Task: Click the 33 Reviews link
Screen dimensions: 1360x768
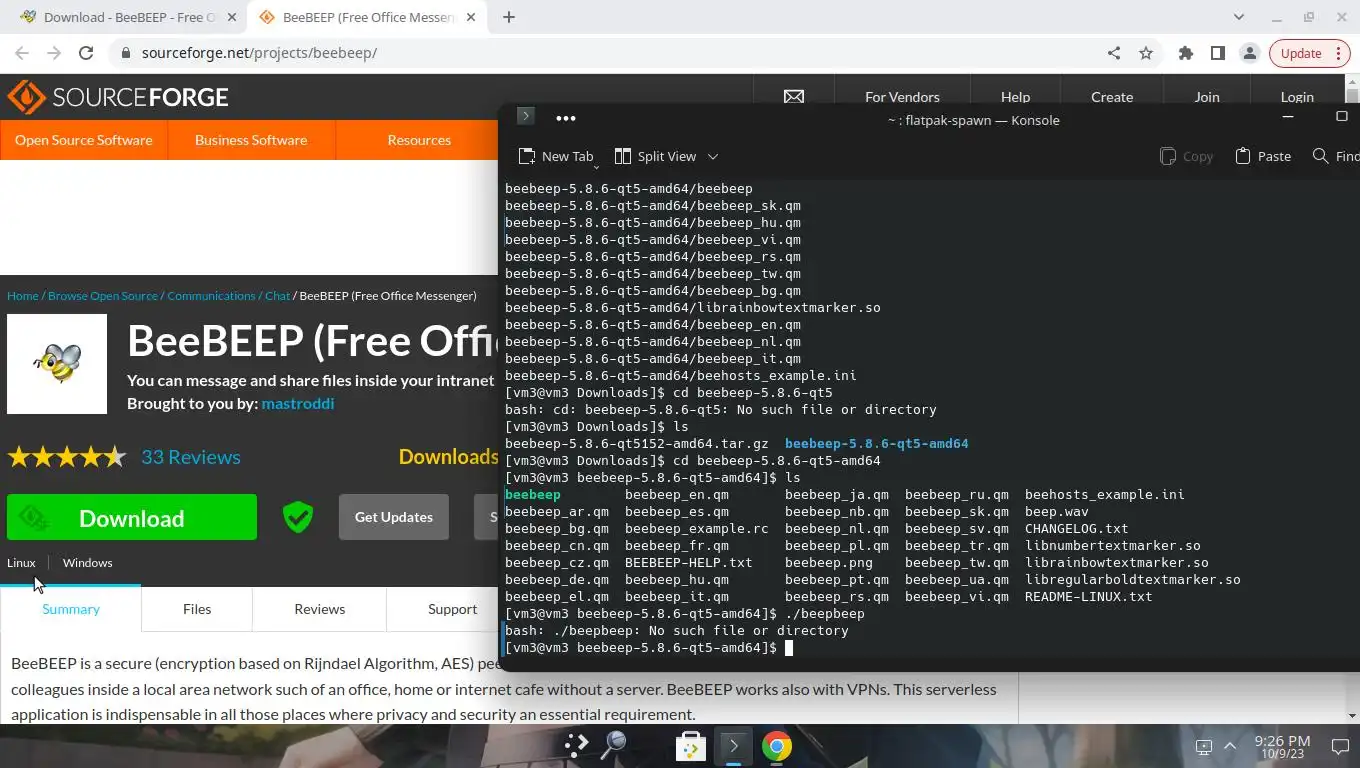Action: 191,457
